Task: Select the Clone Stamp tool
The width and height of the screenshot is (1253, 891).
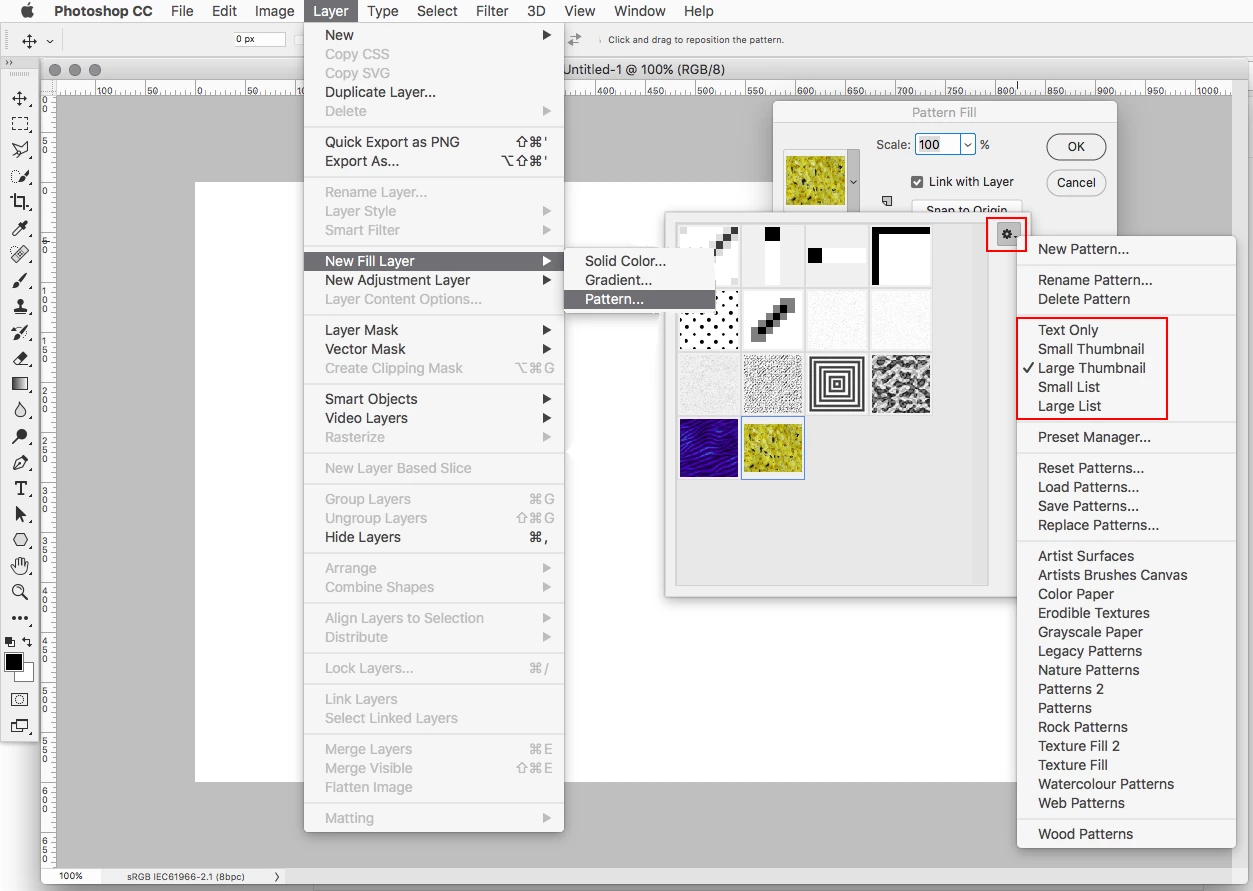Action: pos(20,306)
